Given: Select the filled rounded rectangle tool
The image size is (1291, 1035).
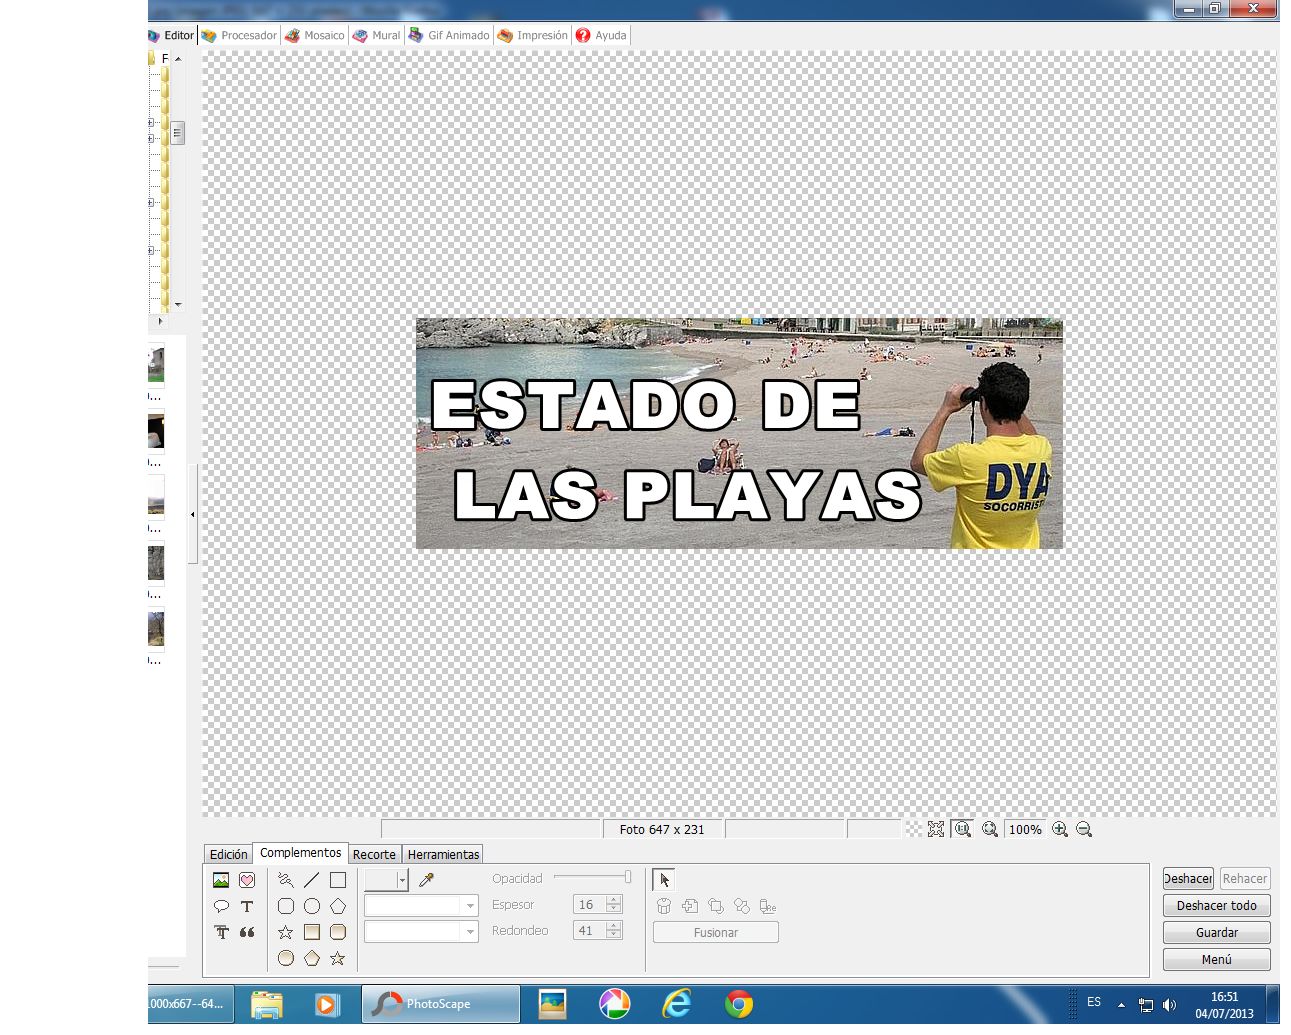Looking at the screenshot, I should 338,932.
